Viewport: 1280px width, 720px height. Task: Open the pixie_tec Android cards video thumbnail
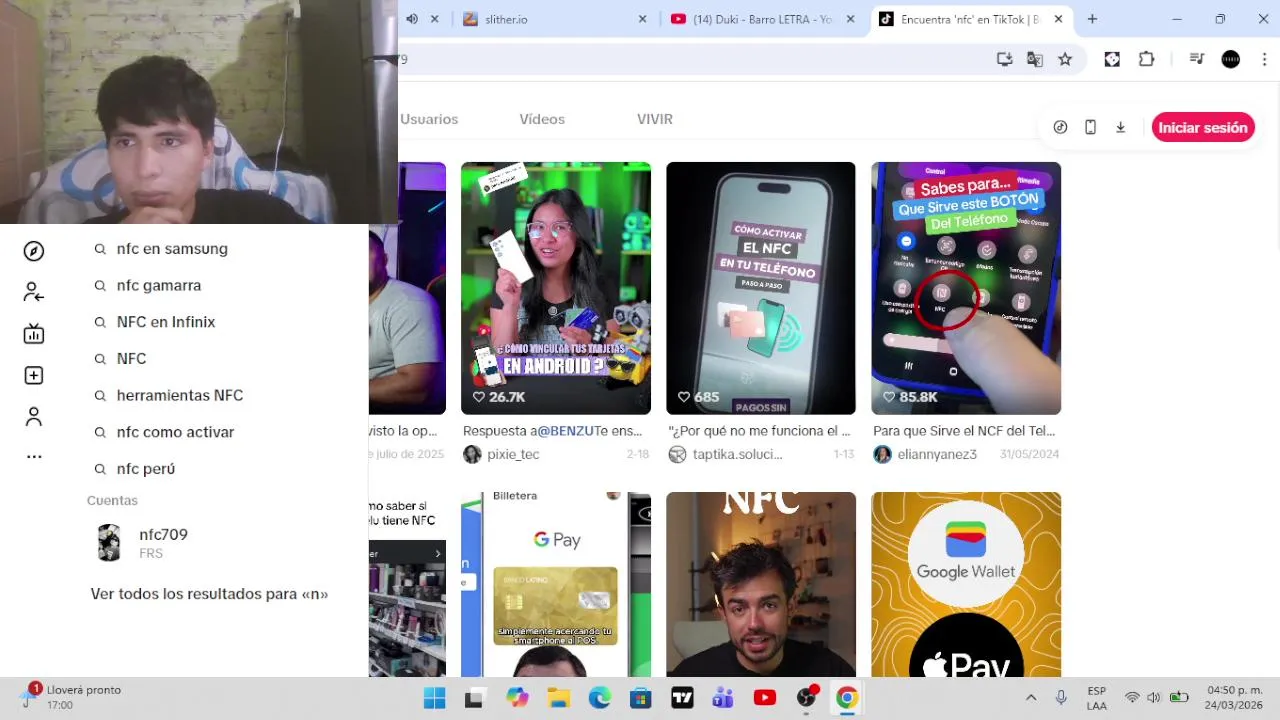point(556,288)
